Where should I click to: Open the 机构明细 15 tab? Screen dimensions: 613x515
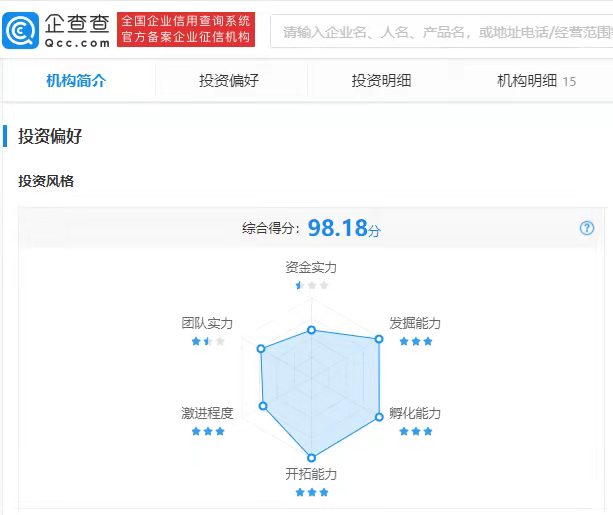536,81
